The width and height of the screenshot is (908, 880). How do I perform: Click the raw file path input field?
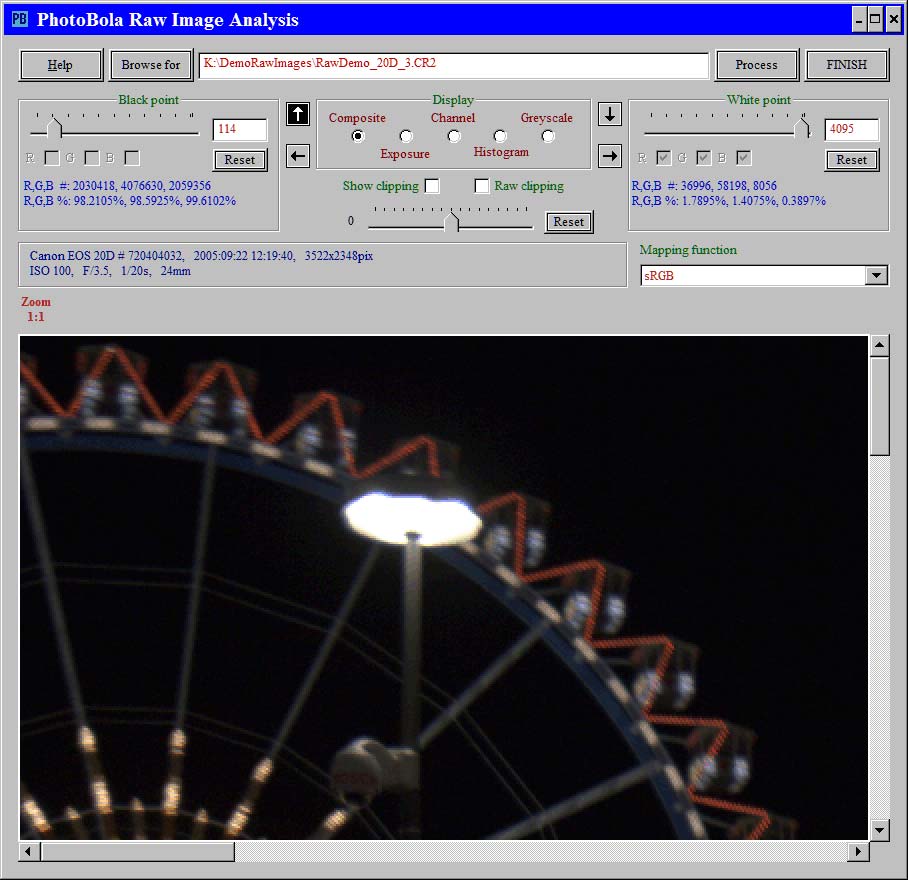click(453, 65)
